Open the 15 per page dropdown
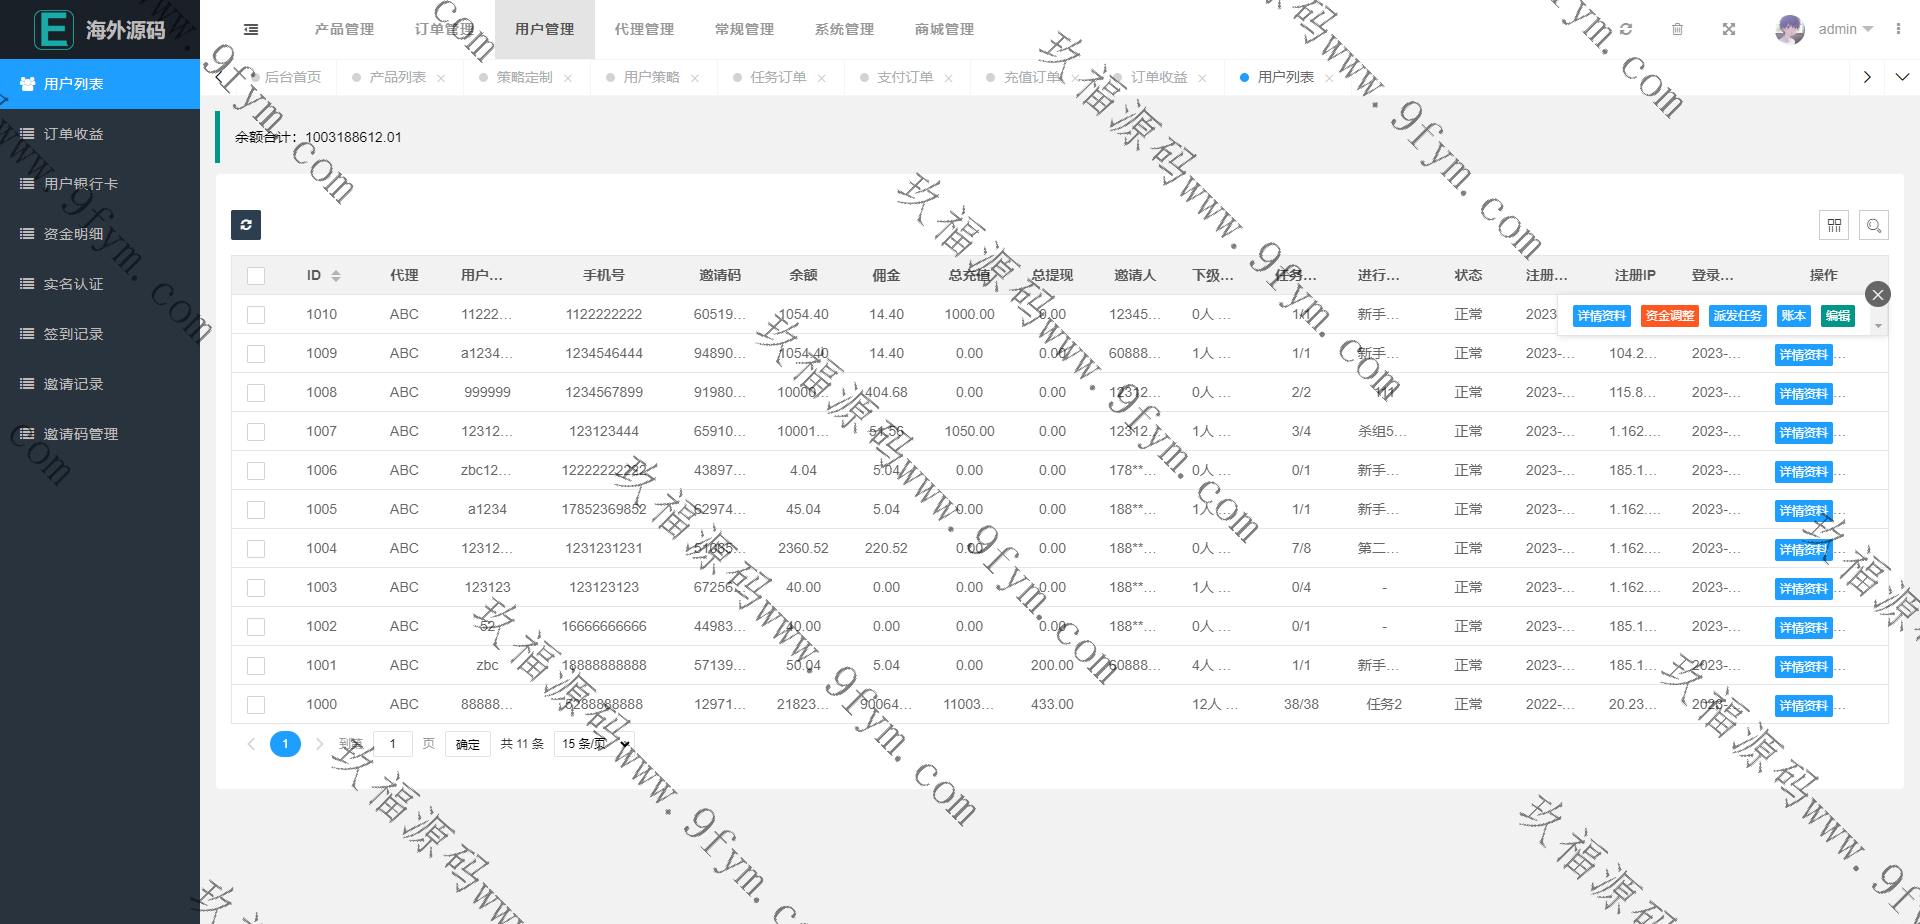The height and width of the screenshot is (924, 1920). coord(594,744)
